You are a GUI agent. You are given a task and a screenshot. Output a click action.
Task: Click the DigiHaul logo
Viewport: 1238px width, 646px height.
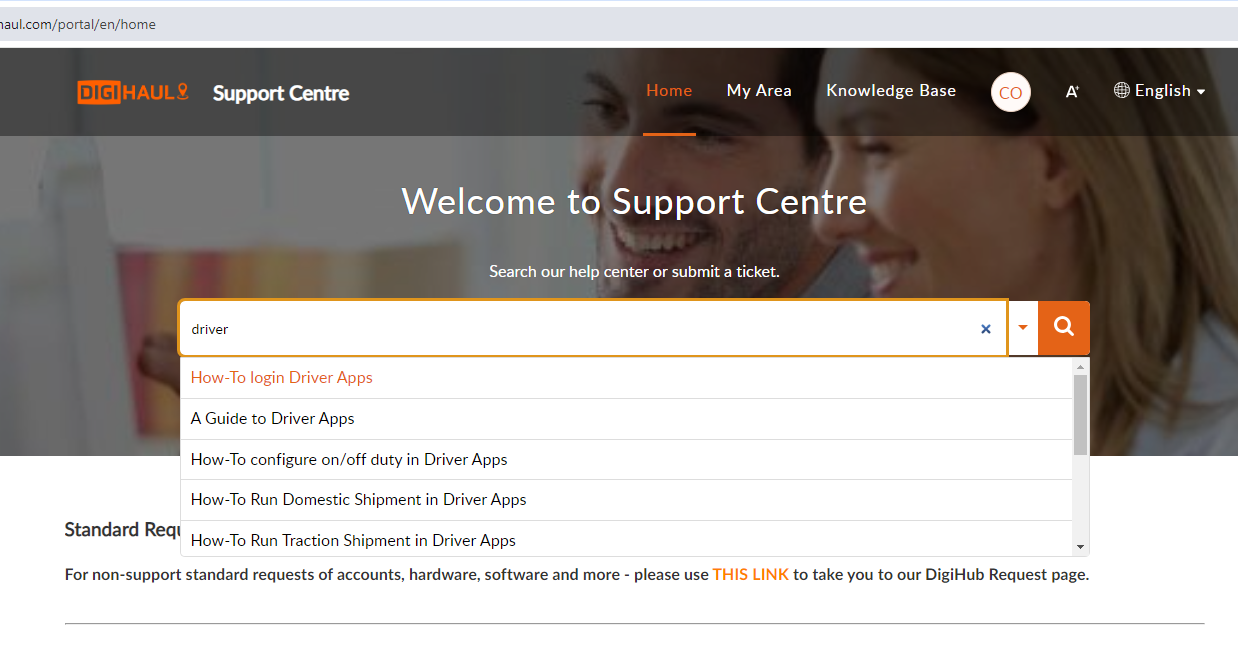(133, 93)
